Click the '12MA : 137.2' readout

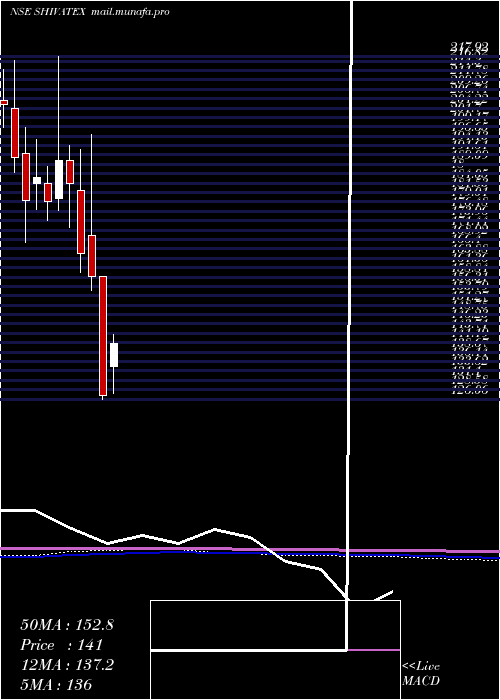67,665
